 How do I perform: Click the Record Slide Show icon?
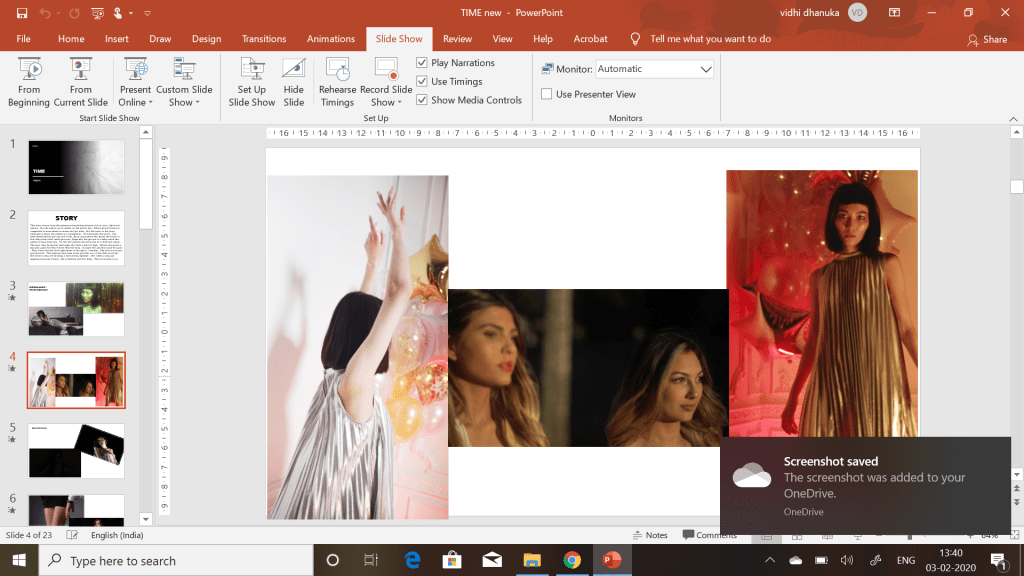(x=386, y=70)
